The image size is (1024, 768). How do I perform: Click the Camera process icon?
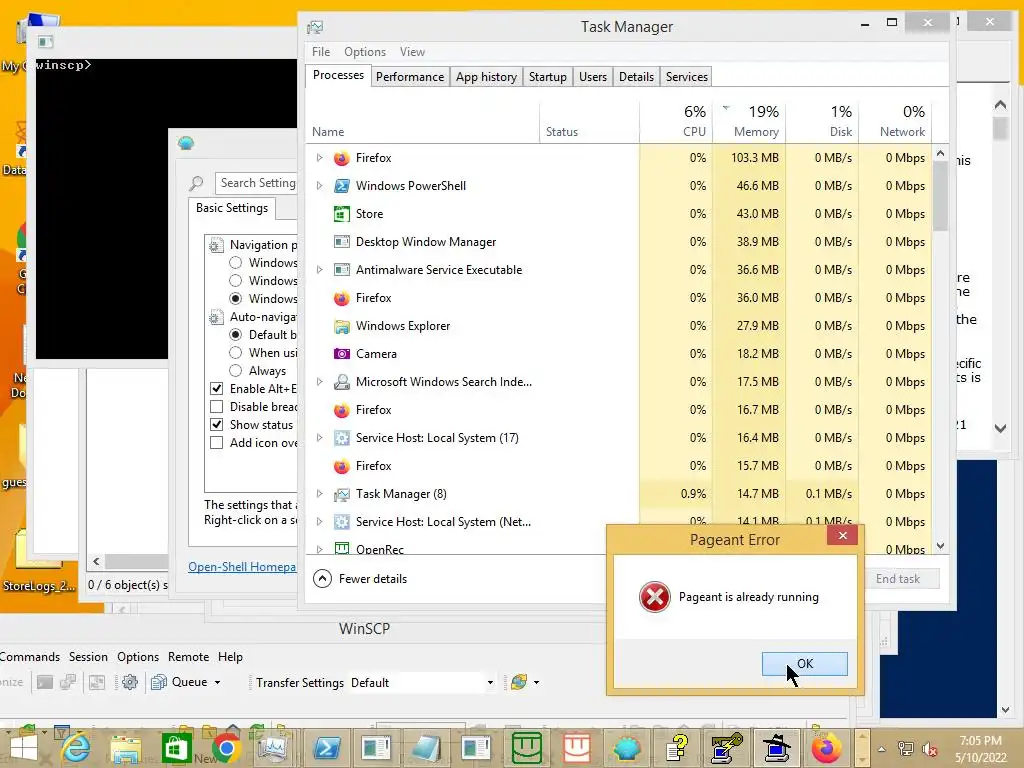342,353
